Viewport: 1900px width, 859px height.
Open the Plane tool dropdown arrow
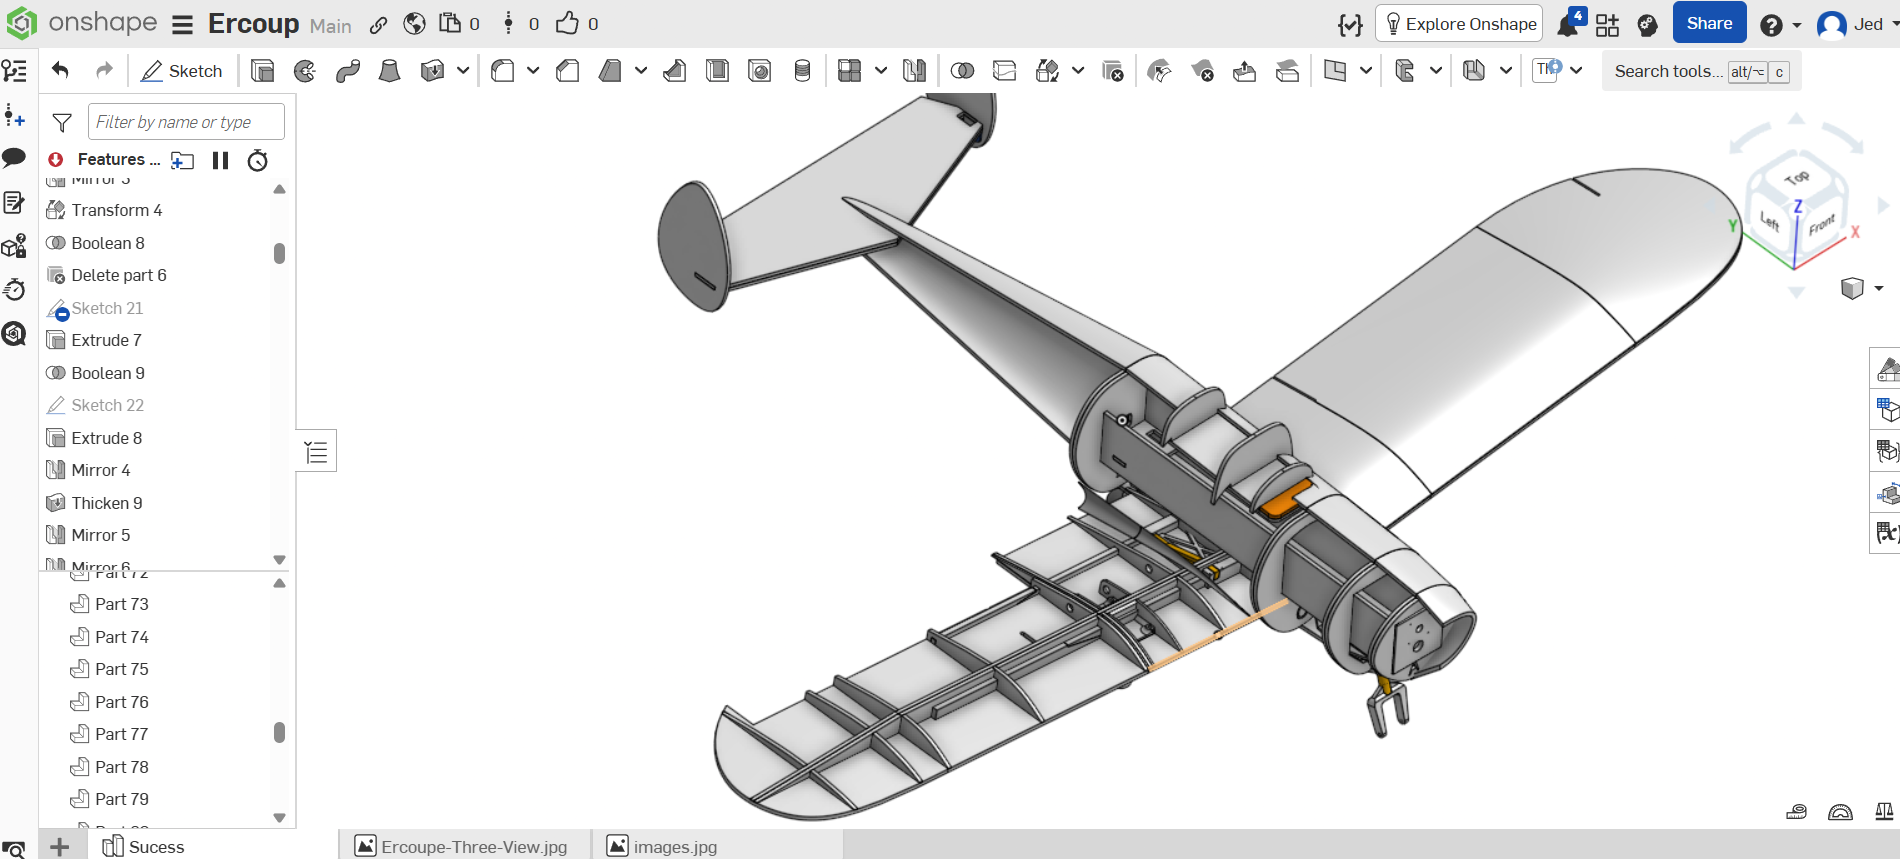point(1366,71)
